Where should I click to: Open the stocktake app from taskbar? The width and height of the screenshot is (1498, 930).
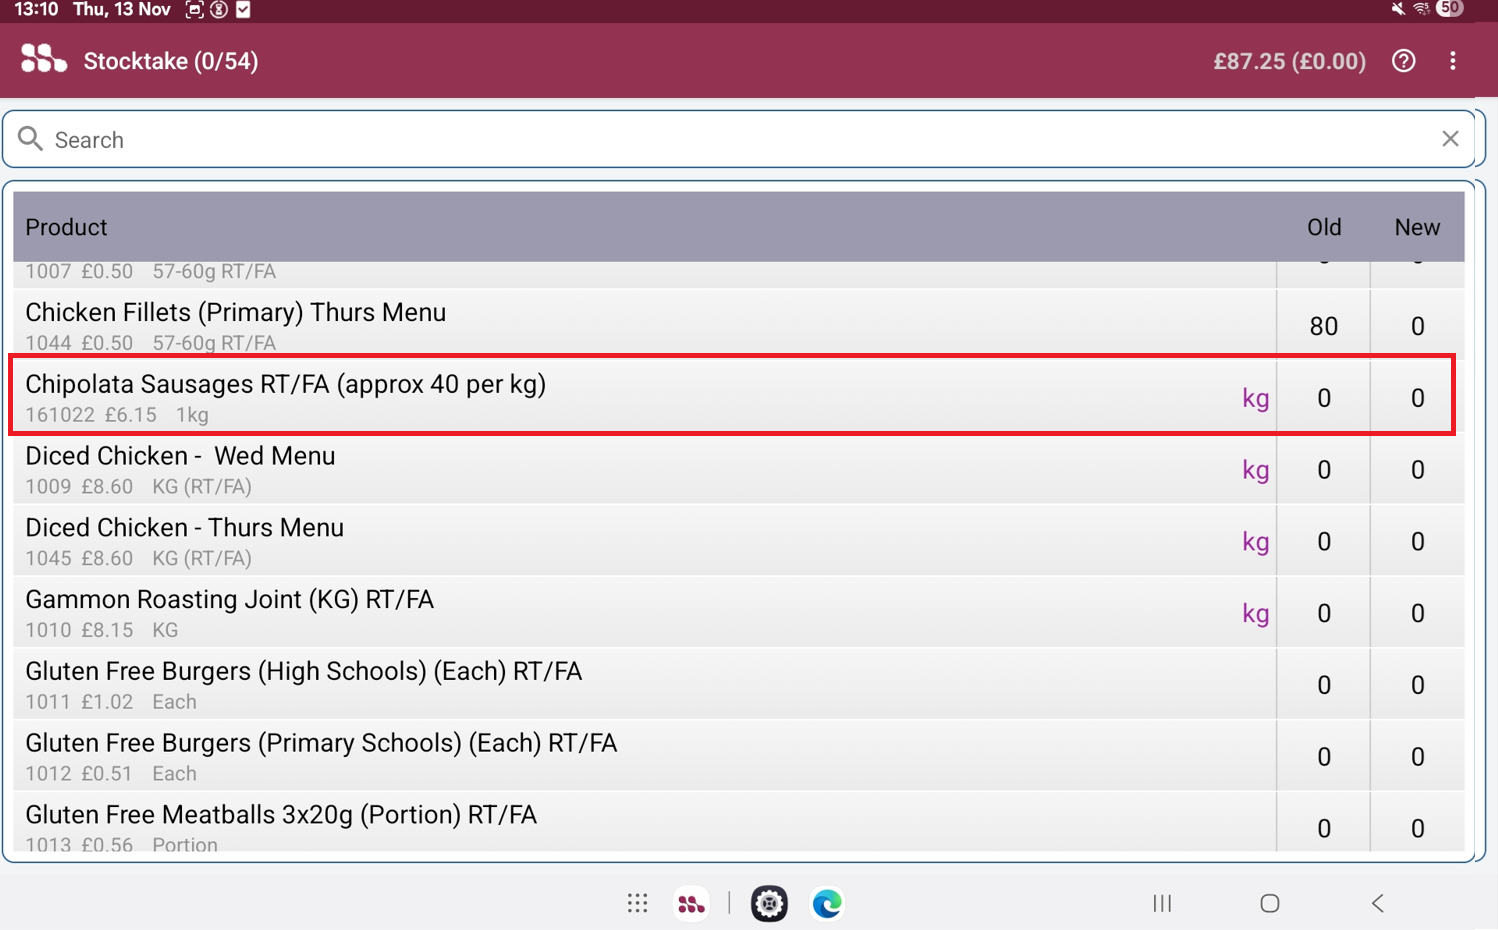tap(691, 904)
